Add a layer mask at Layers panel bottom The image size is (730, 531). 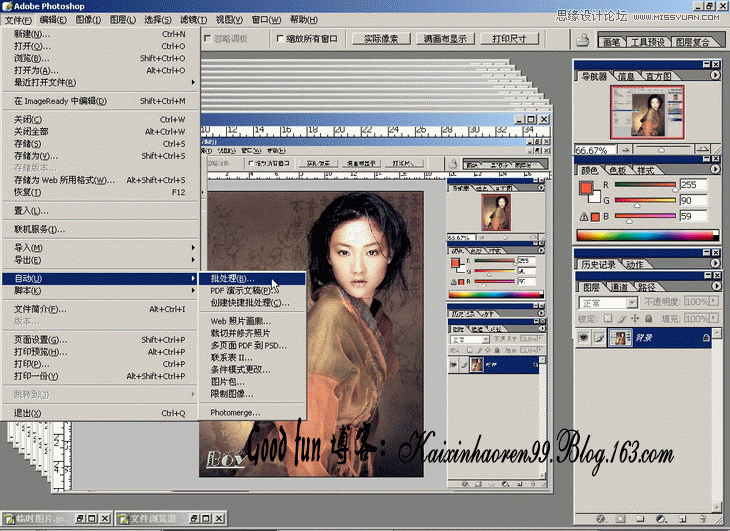(620, 518)
